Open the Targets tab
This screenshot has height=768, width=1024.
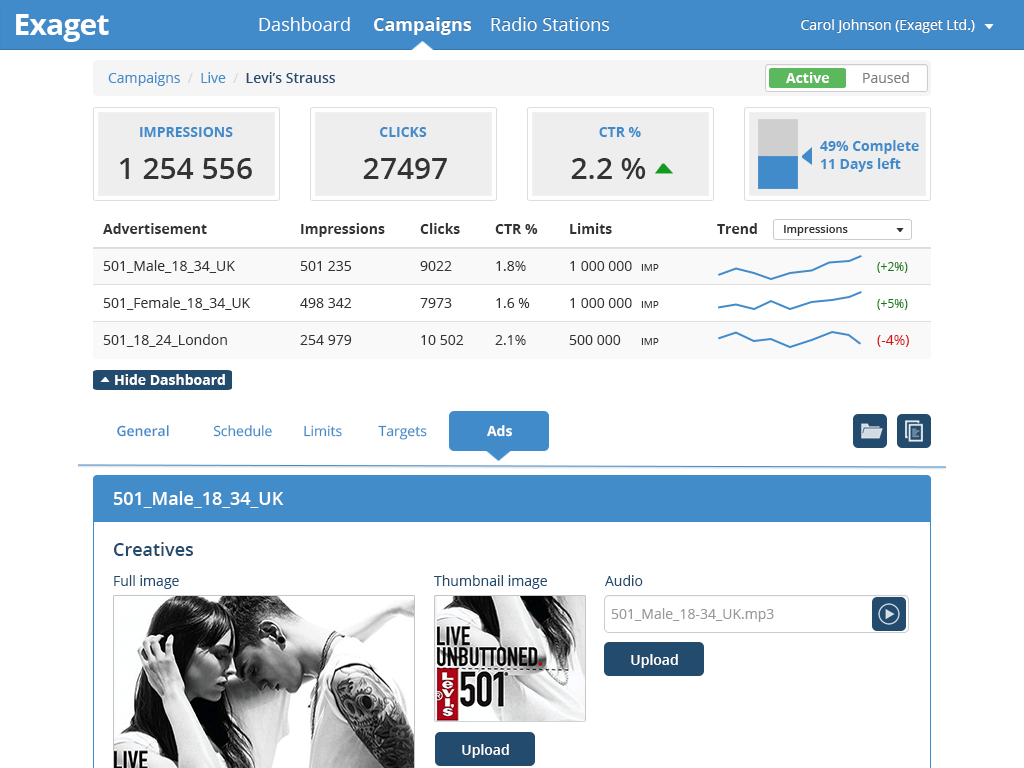402,431
